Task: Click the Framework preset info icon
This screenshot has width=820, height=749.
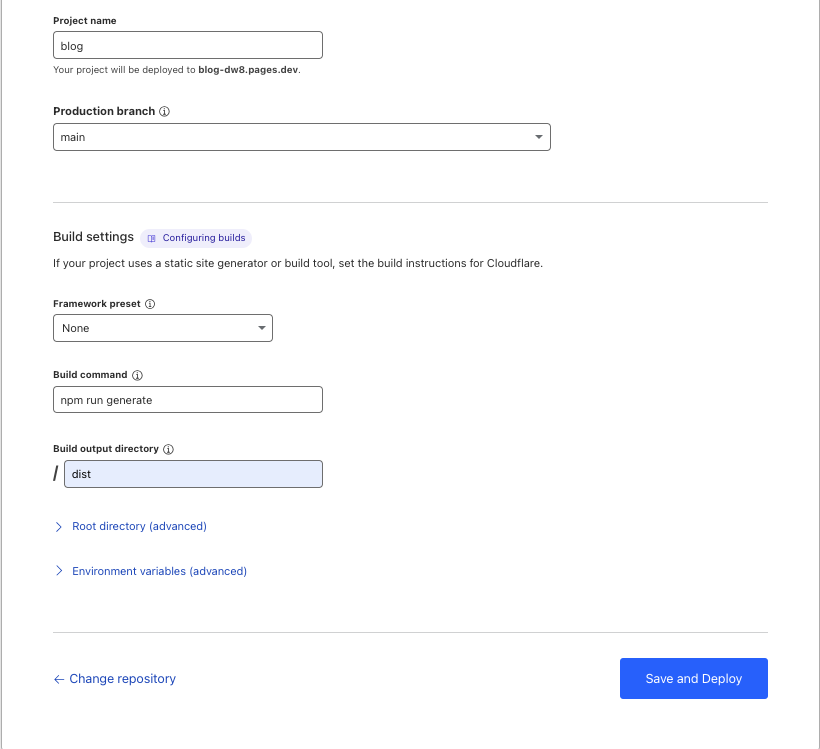Action: click(x=149, y=303)
